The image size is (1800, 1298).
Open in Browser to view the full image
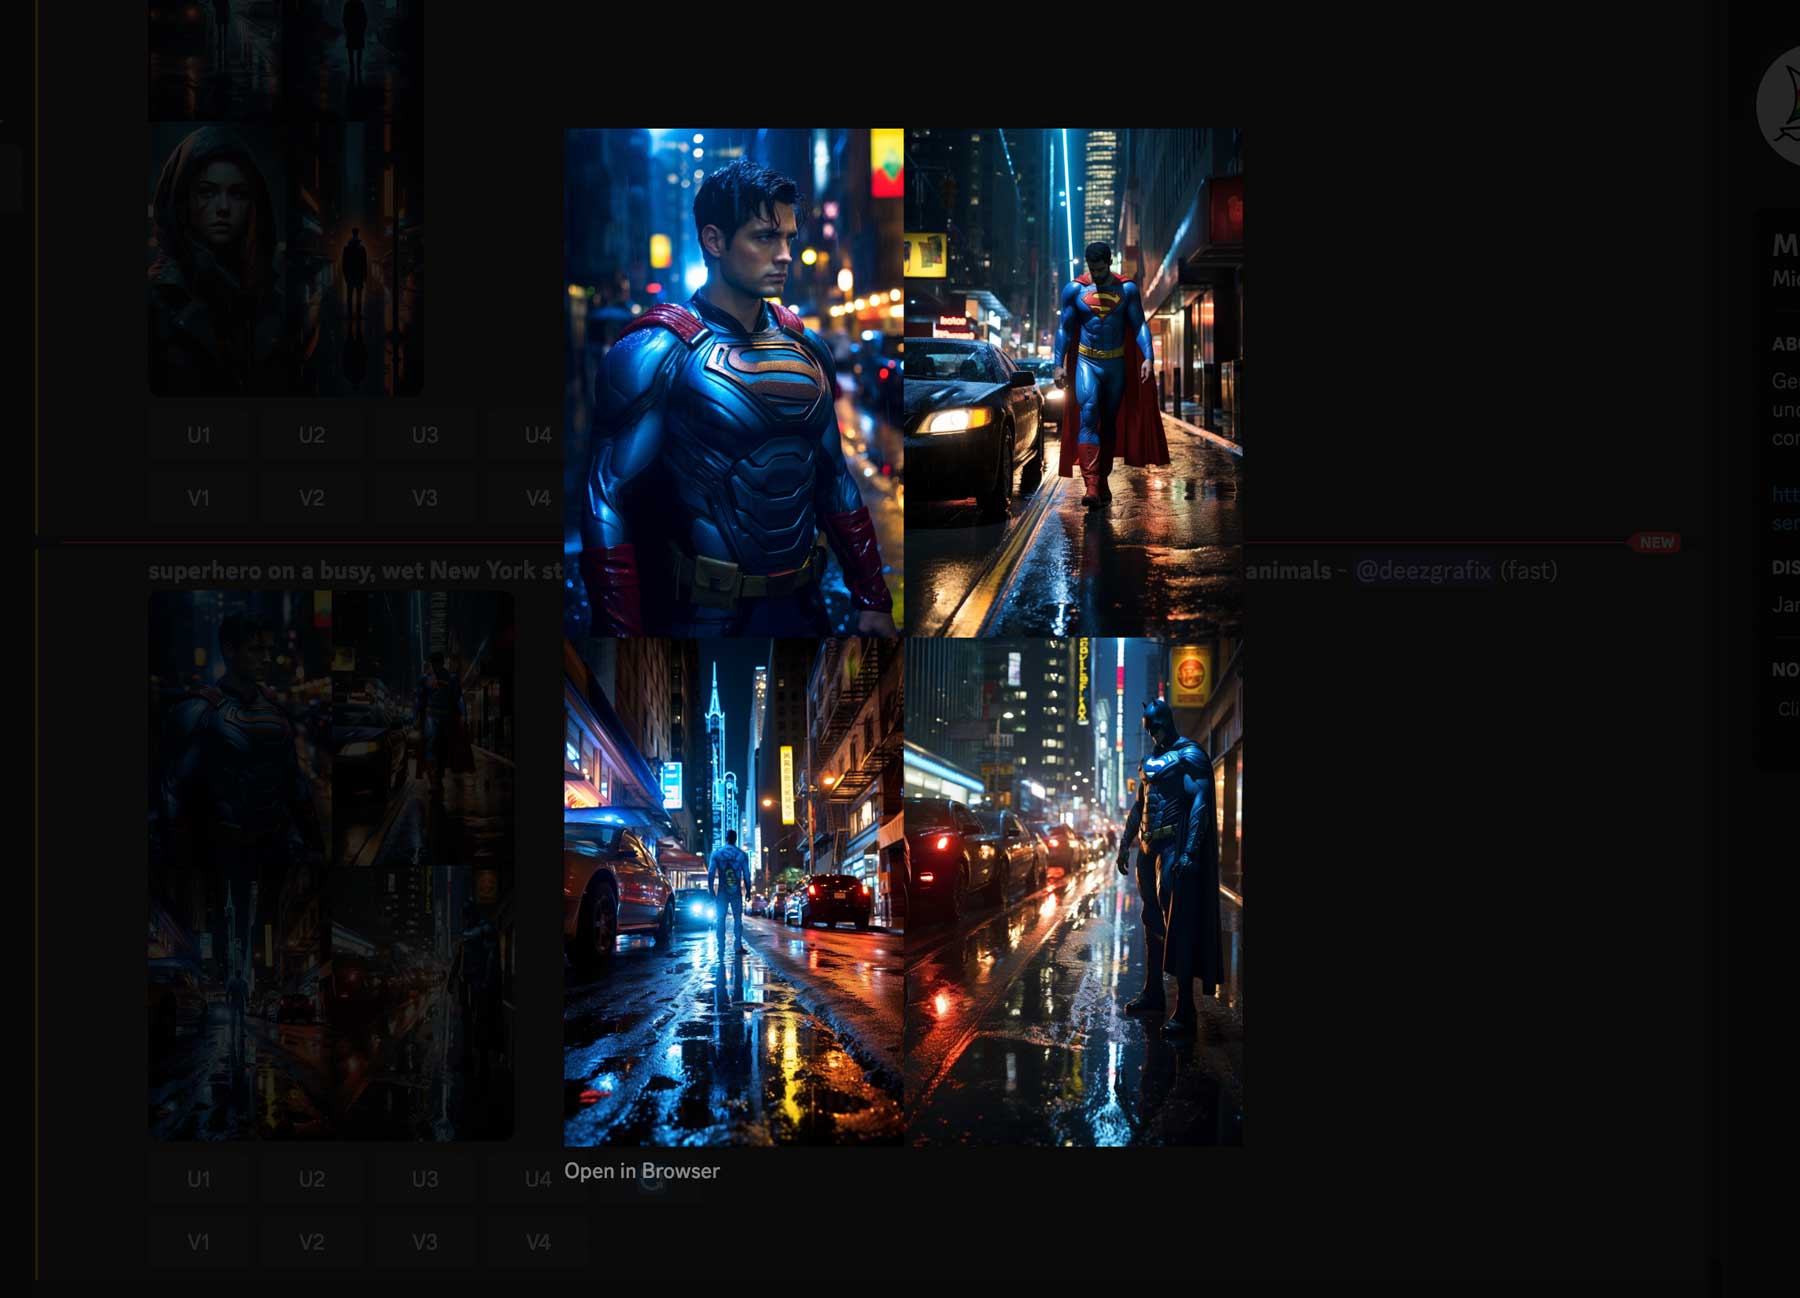point(642,1170)
